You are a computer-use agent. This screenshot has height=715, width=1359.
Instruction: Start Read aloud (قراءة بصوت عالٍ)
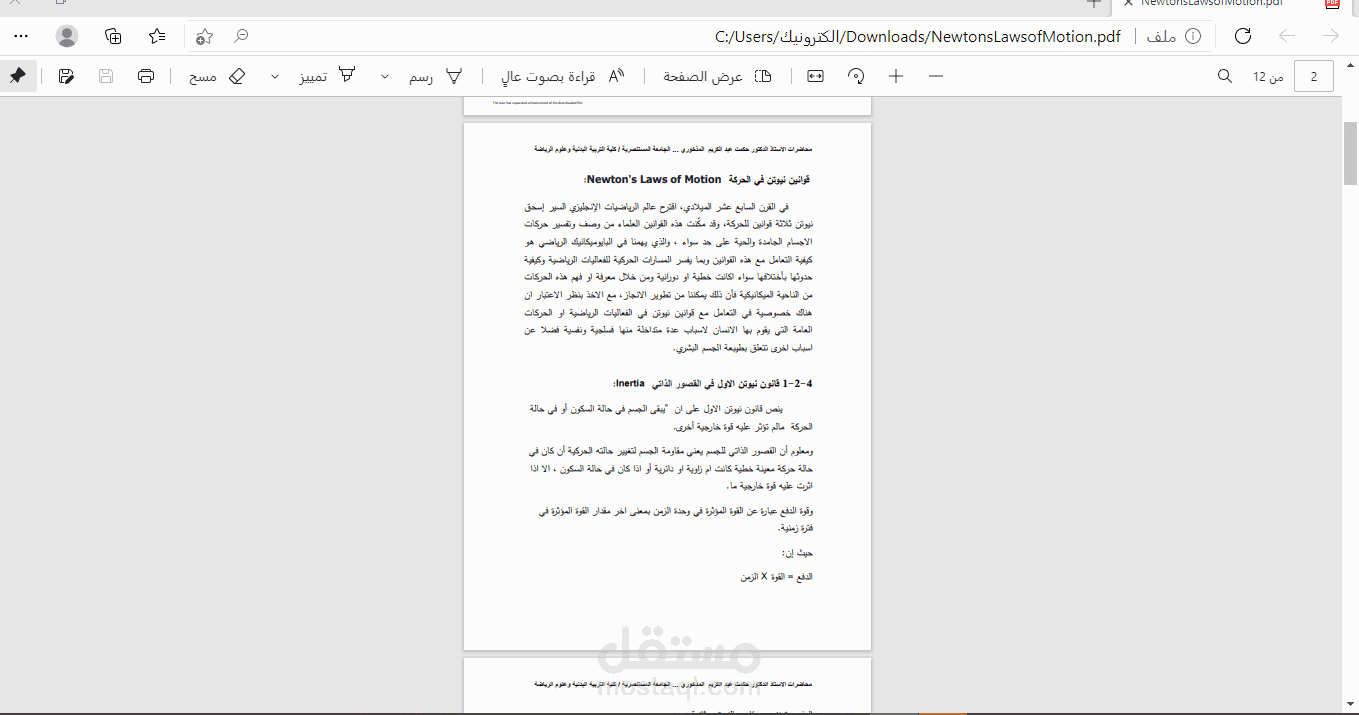click(x=562, y=76)
